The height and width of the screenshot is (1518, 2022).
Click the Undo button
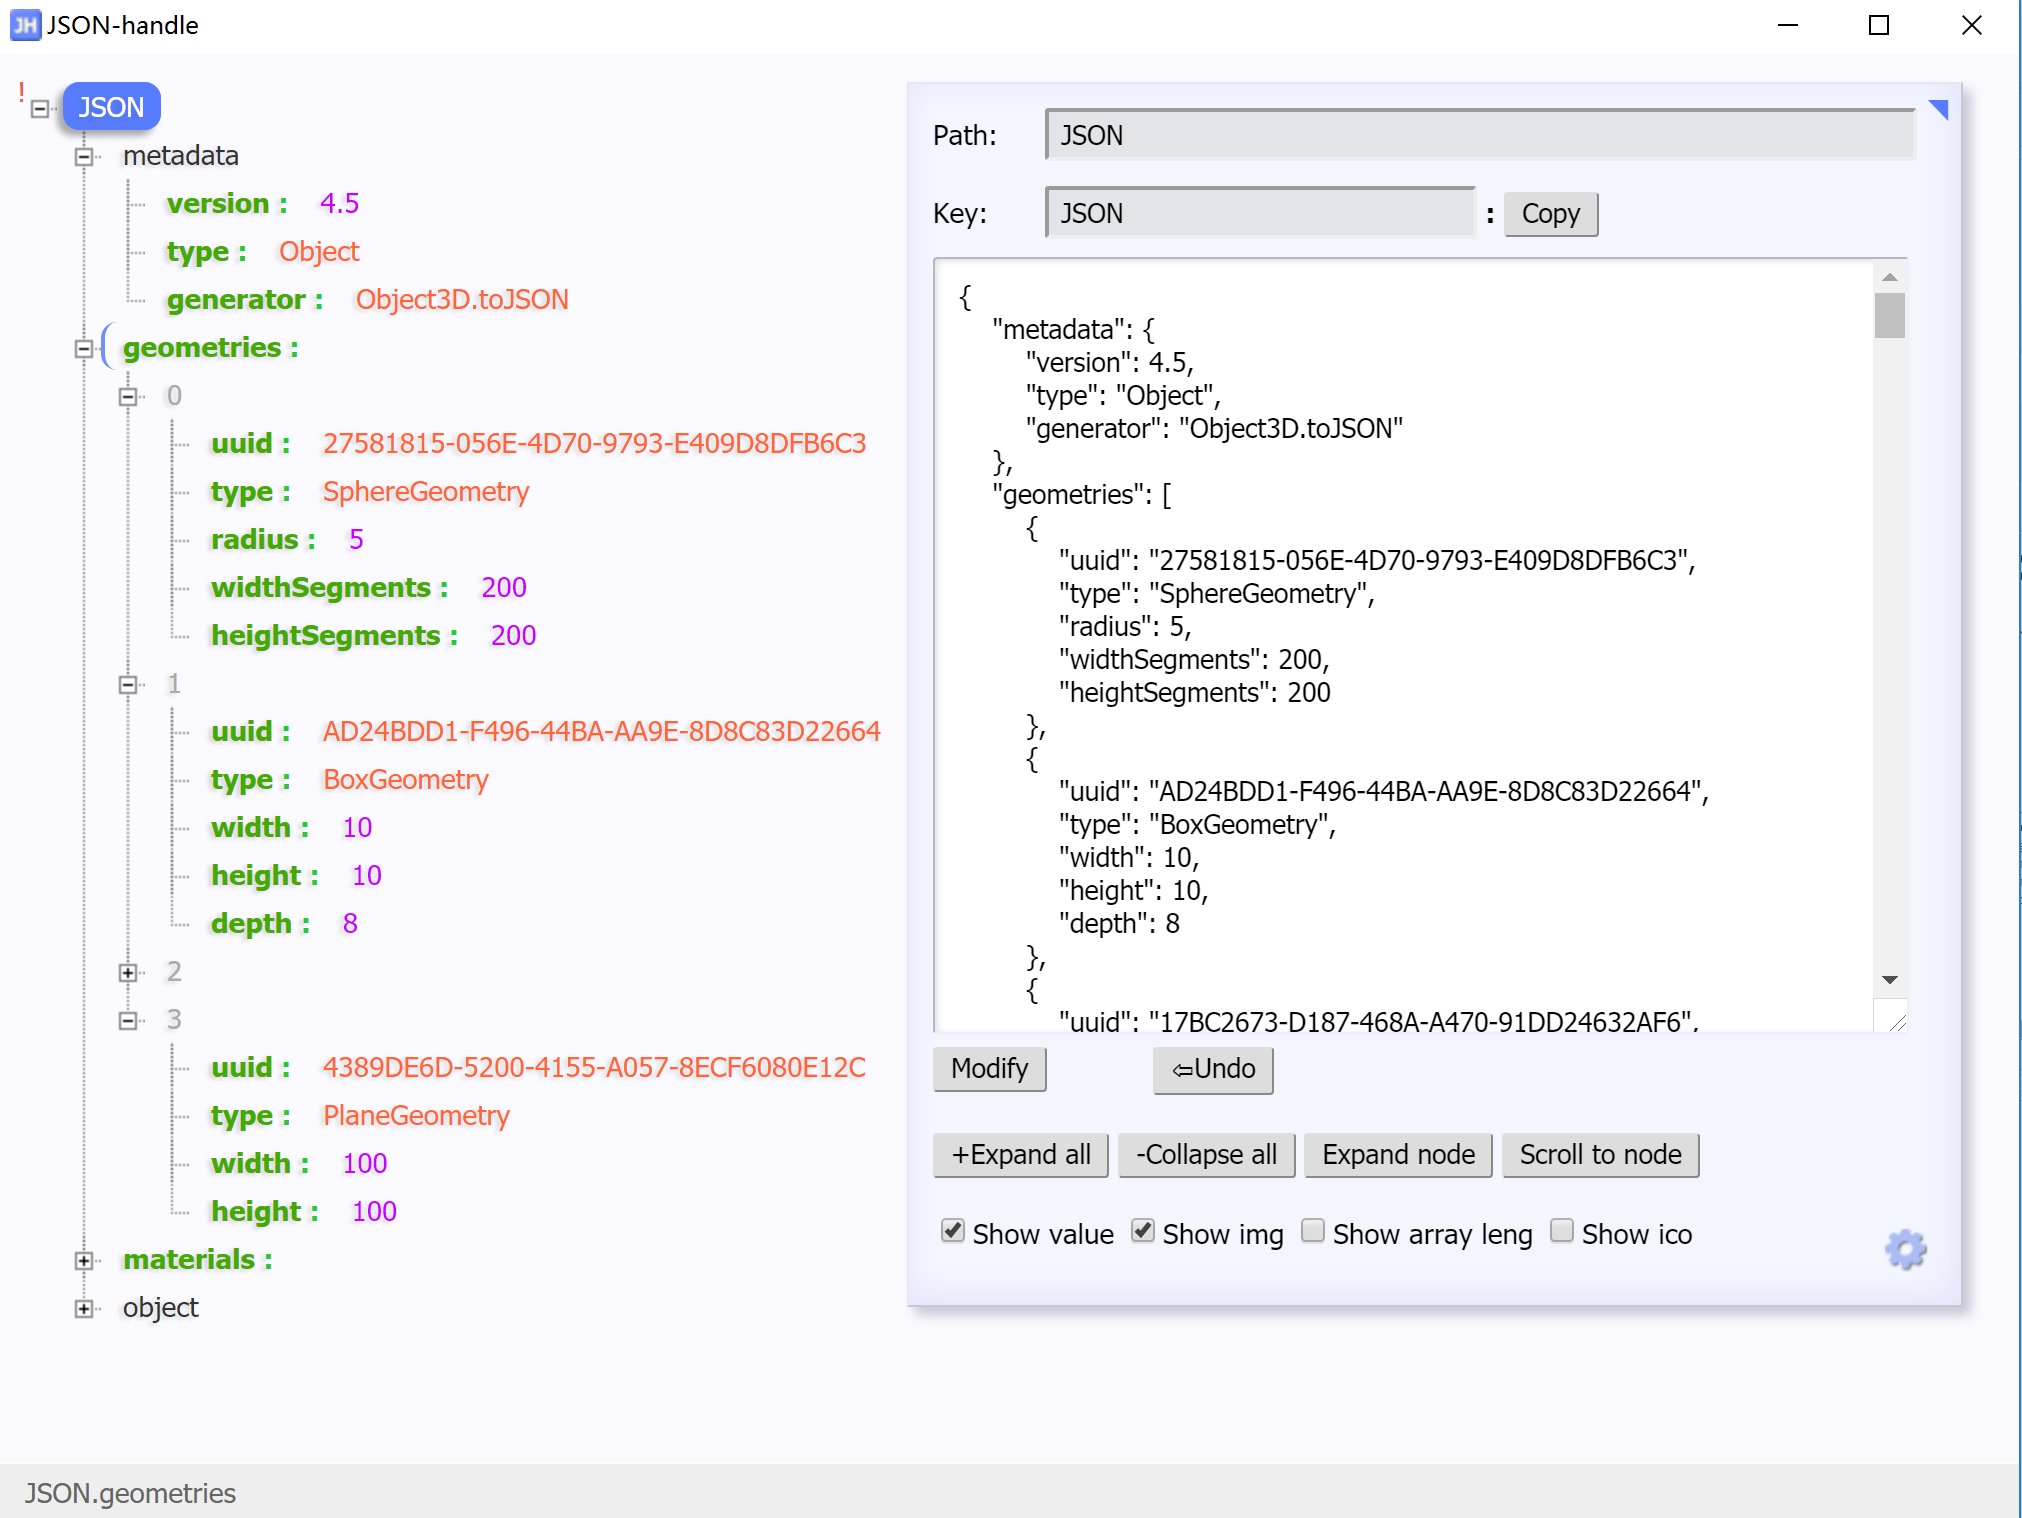coord(1212,1070)
